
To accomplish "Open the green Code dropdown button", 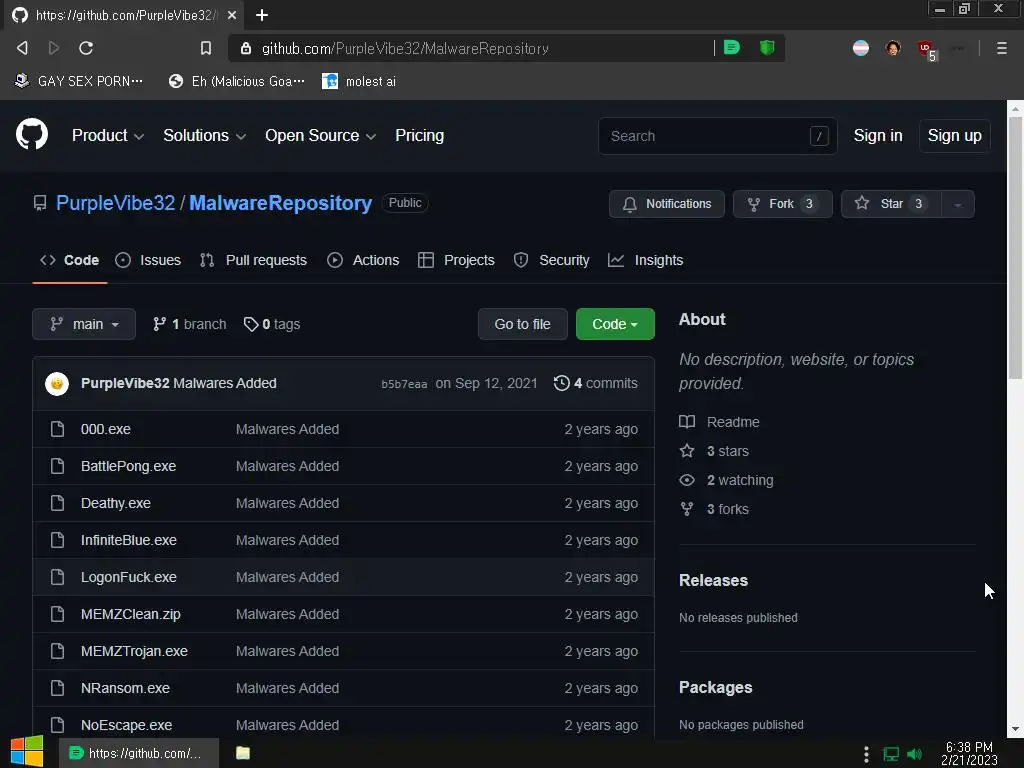I will point(615,324).
